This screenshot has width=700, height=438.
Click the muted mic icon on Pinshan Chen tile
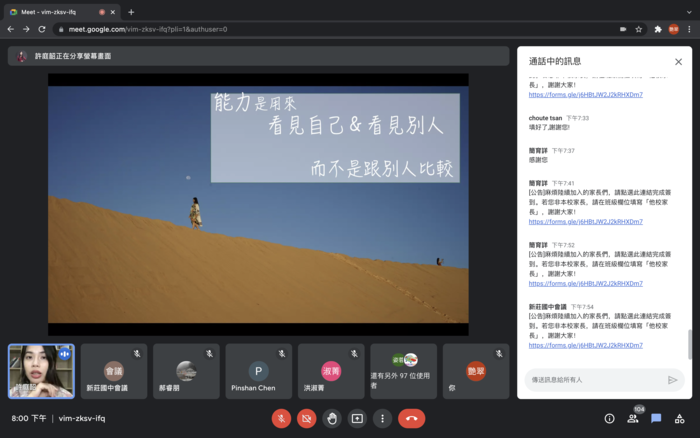282,354
